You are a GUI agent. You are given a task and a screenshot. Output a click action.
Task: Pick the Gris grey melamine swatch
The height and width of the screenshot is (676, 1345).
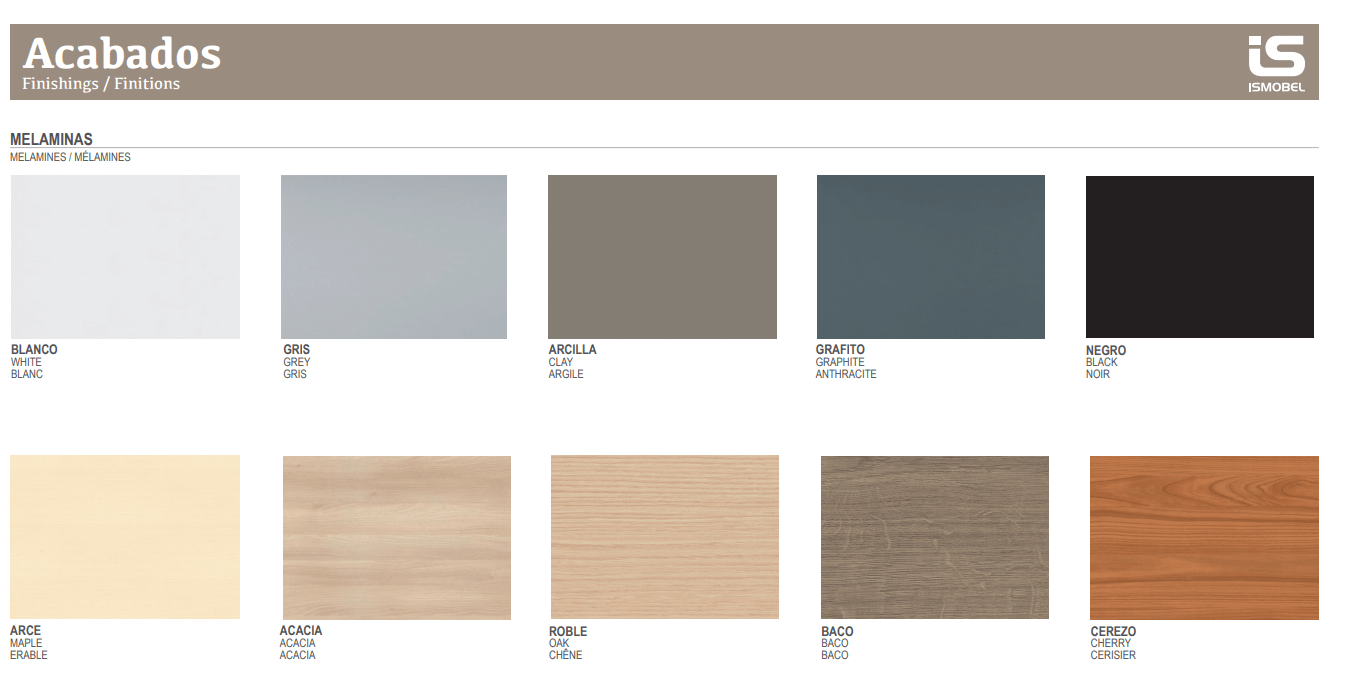click(x=394, y=257)
